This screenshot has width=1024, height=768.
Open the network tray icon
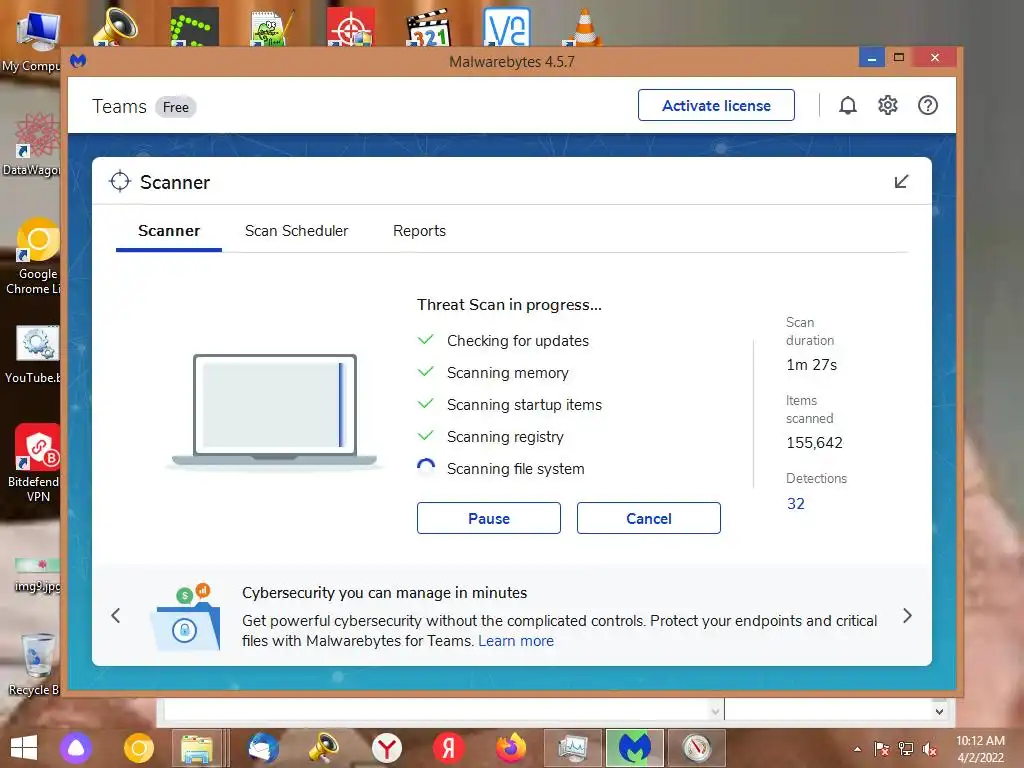point(906,748)
